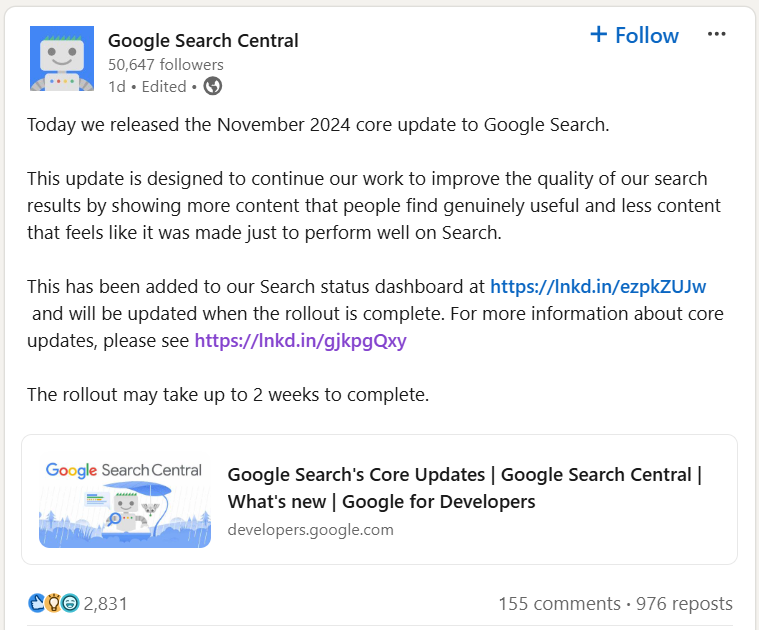
Task: Click the blue thumbs-up Like reaction icon
Action: [x=37, y=604]
